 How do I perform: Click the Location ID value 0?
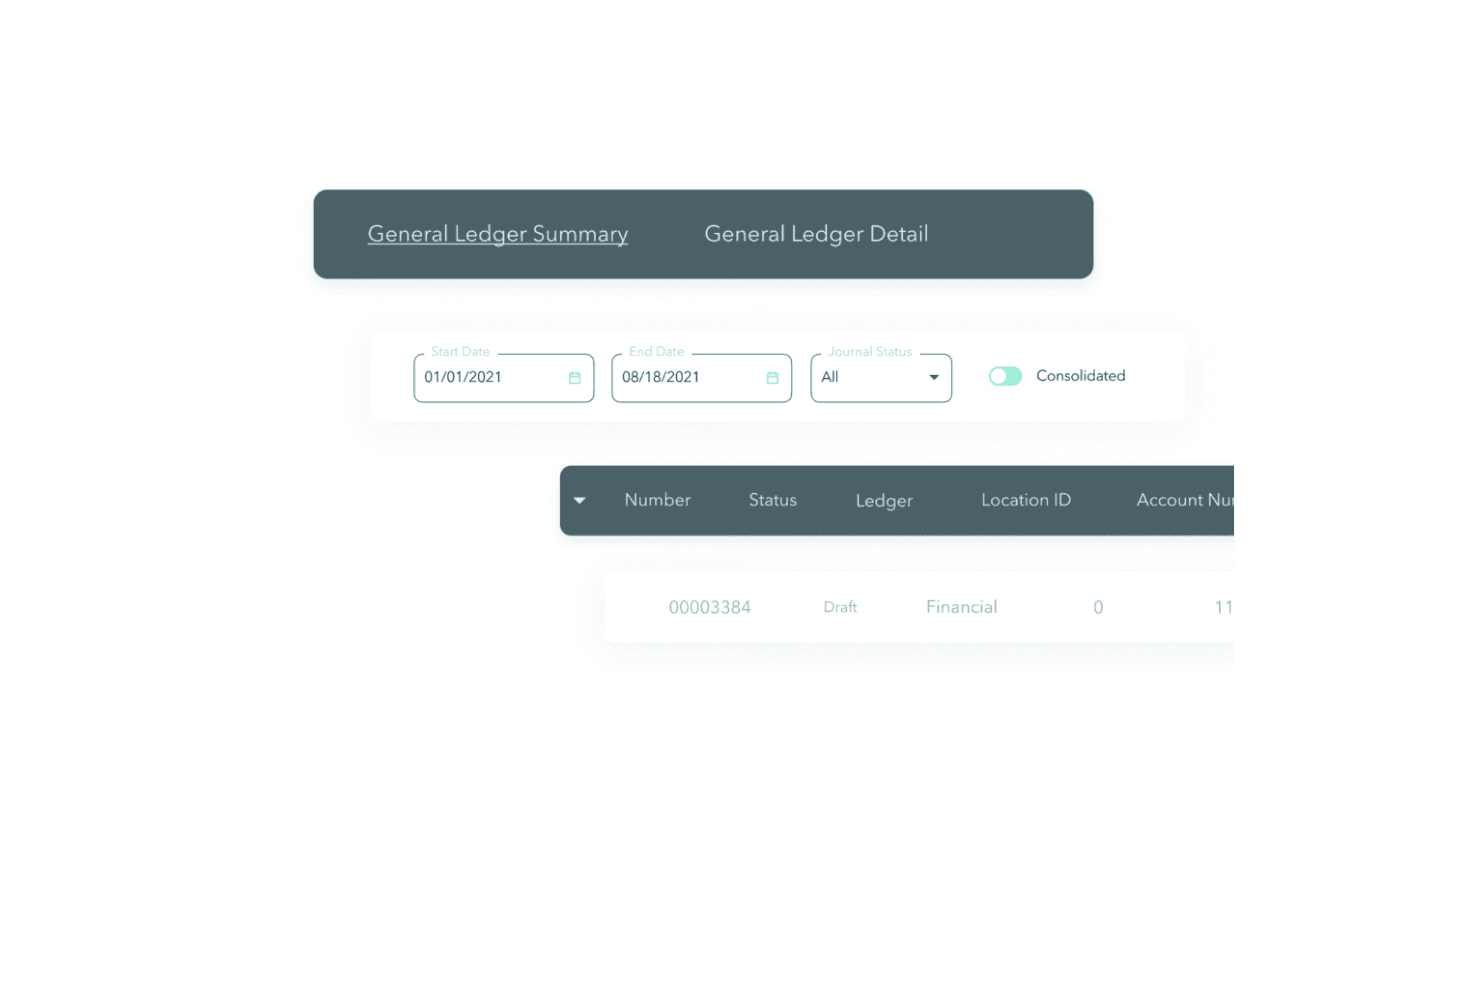click(1098, 607)
